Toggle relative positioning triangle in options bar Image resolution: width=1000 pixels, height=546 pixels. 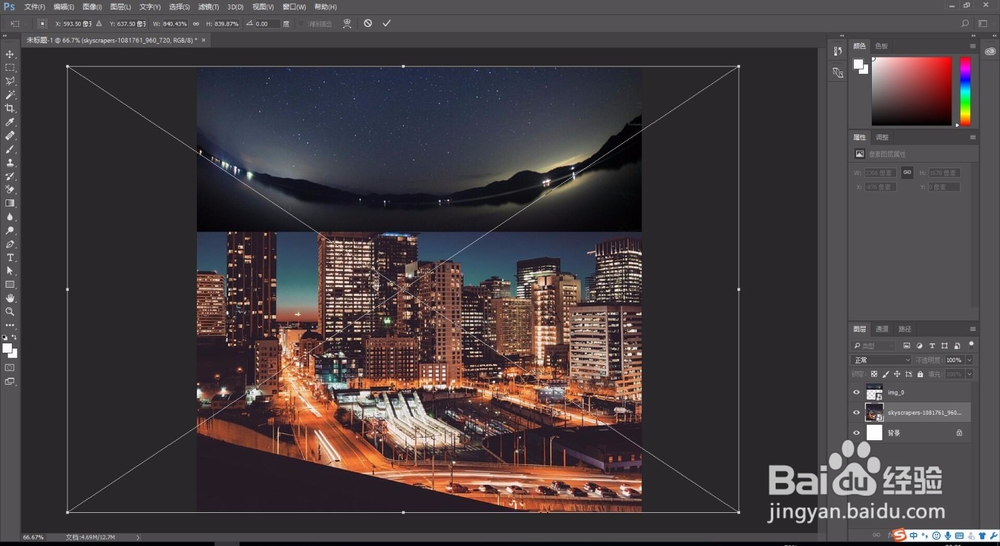(x=99, y=24)
